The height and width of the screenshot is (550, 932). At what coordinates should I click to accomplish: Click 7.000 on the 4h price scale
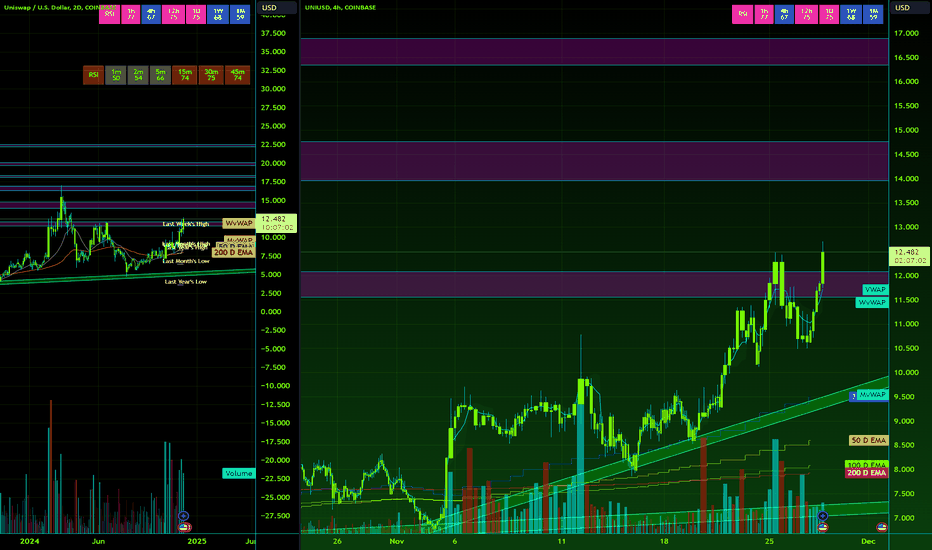[x=906, y=518]
